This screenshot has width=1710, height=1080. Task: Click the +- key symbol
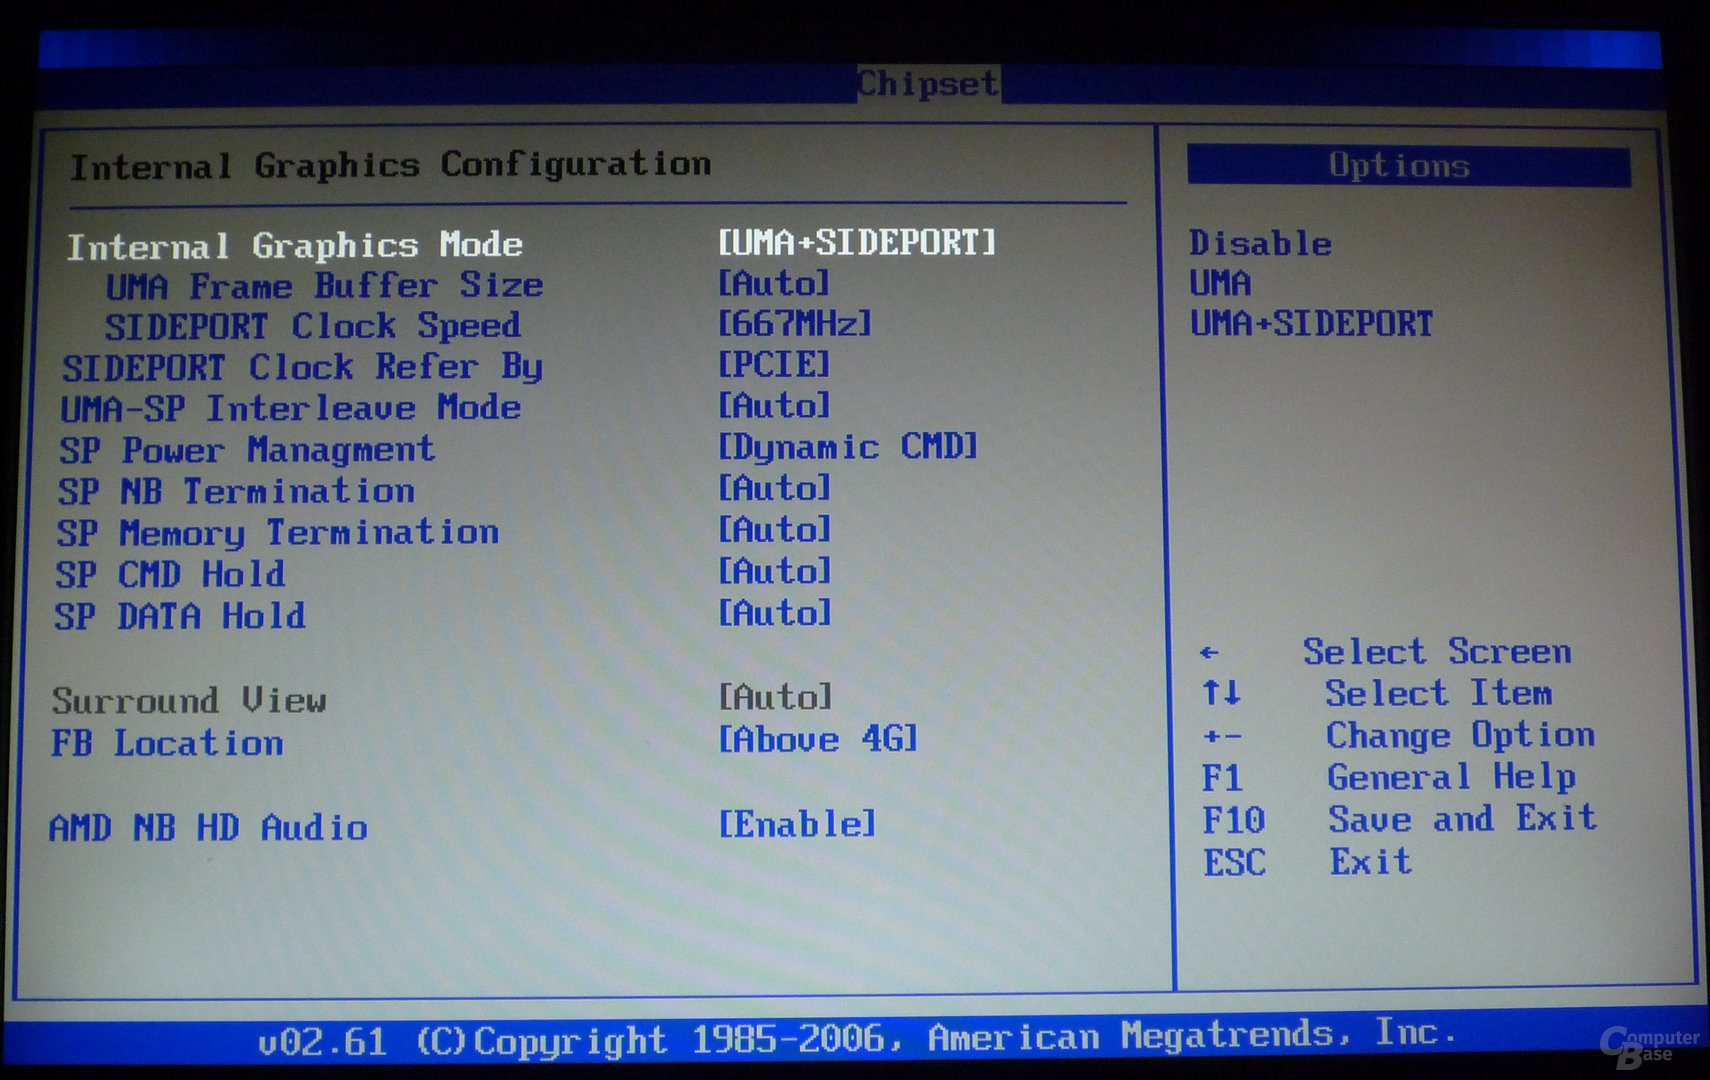coord(1222,737)
